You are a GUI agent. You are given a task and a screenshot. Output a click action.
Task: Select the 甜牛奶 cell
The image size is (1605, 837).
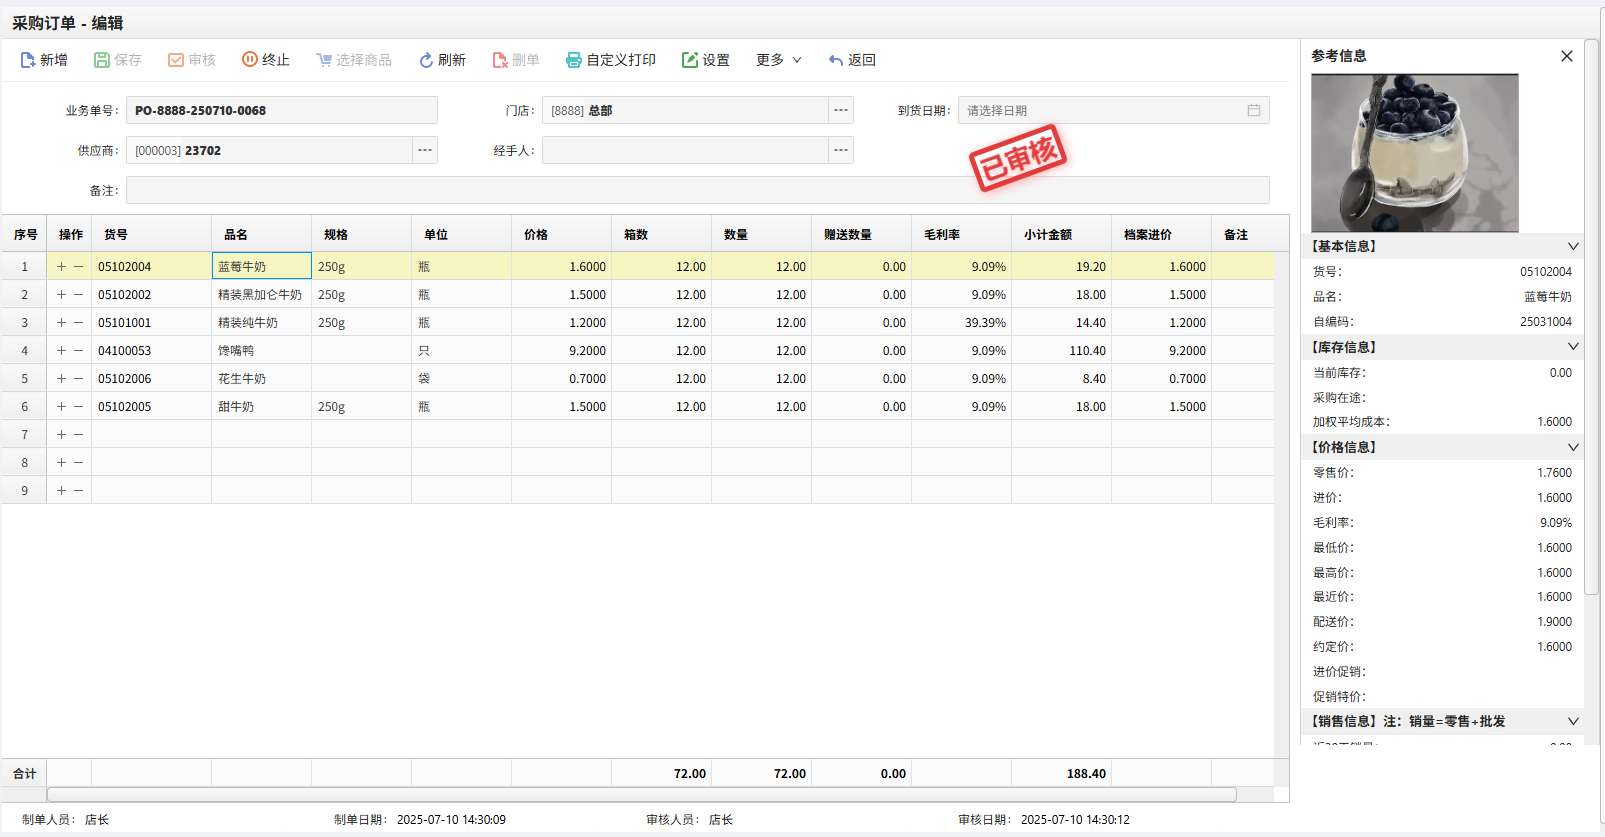(262, 407)
